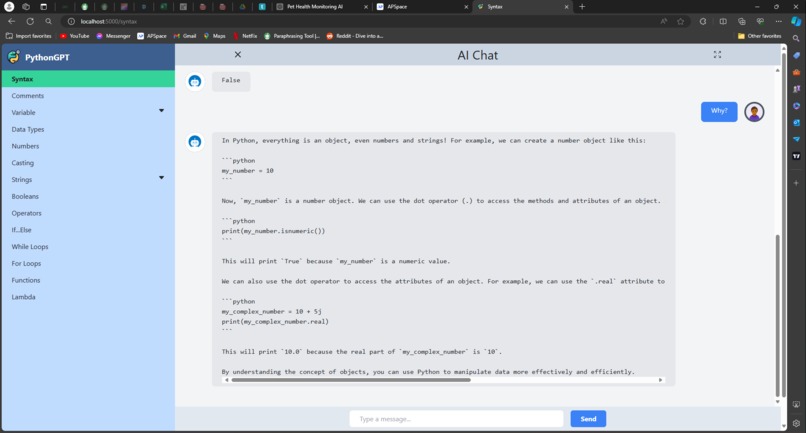The width and height of the screenshot is (806, 433).
Task: Close the Pet Health Monitoring AI tab
Action: coord(365,7)
